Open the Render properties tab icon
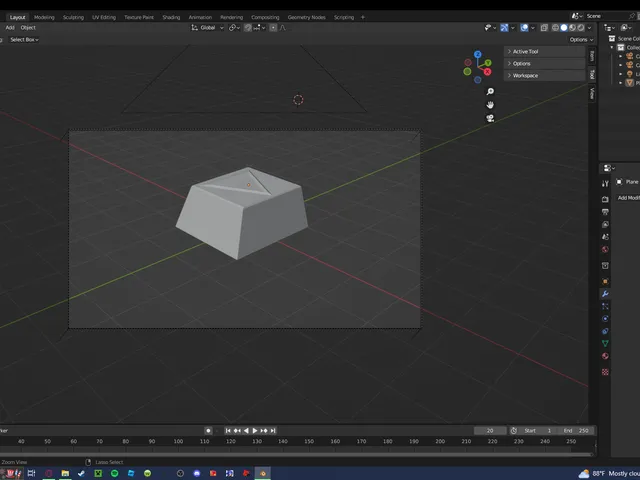 pyautogui.click(x=605, y=199)
